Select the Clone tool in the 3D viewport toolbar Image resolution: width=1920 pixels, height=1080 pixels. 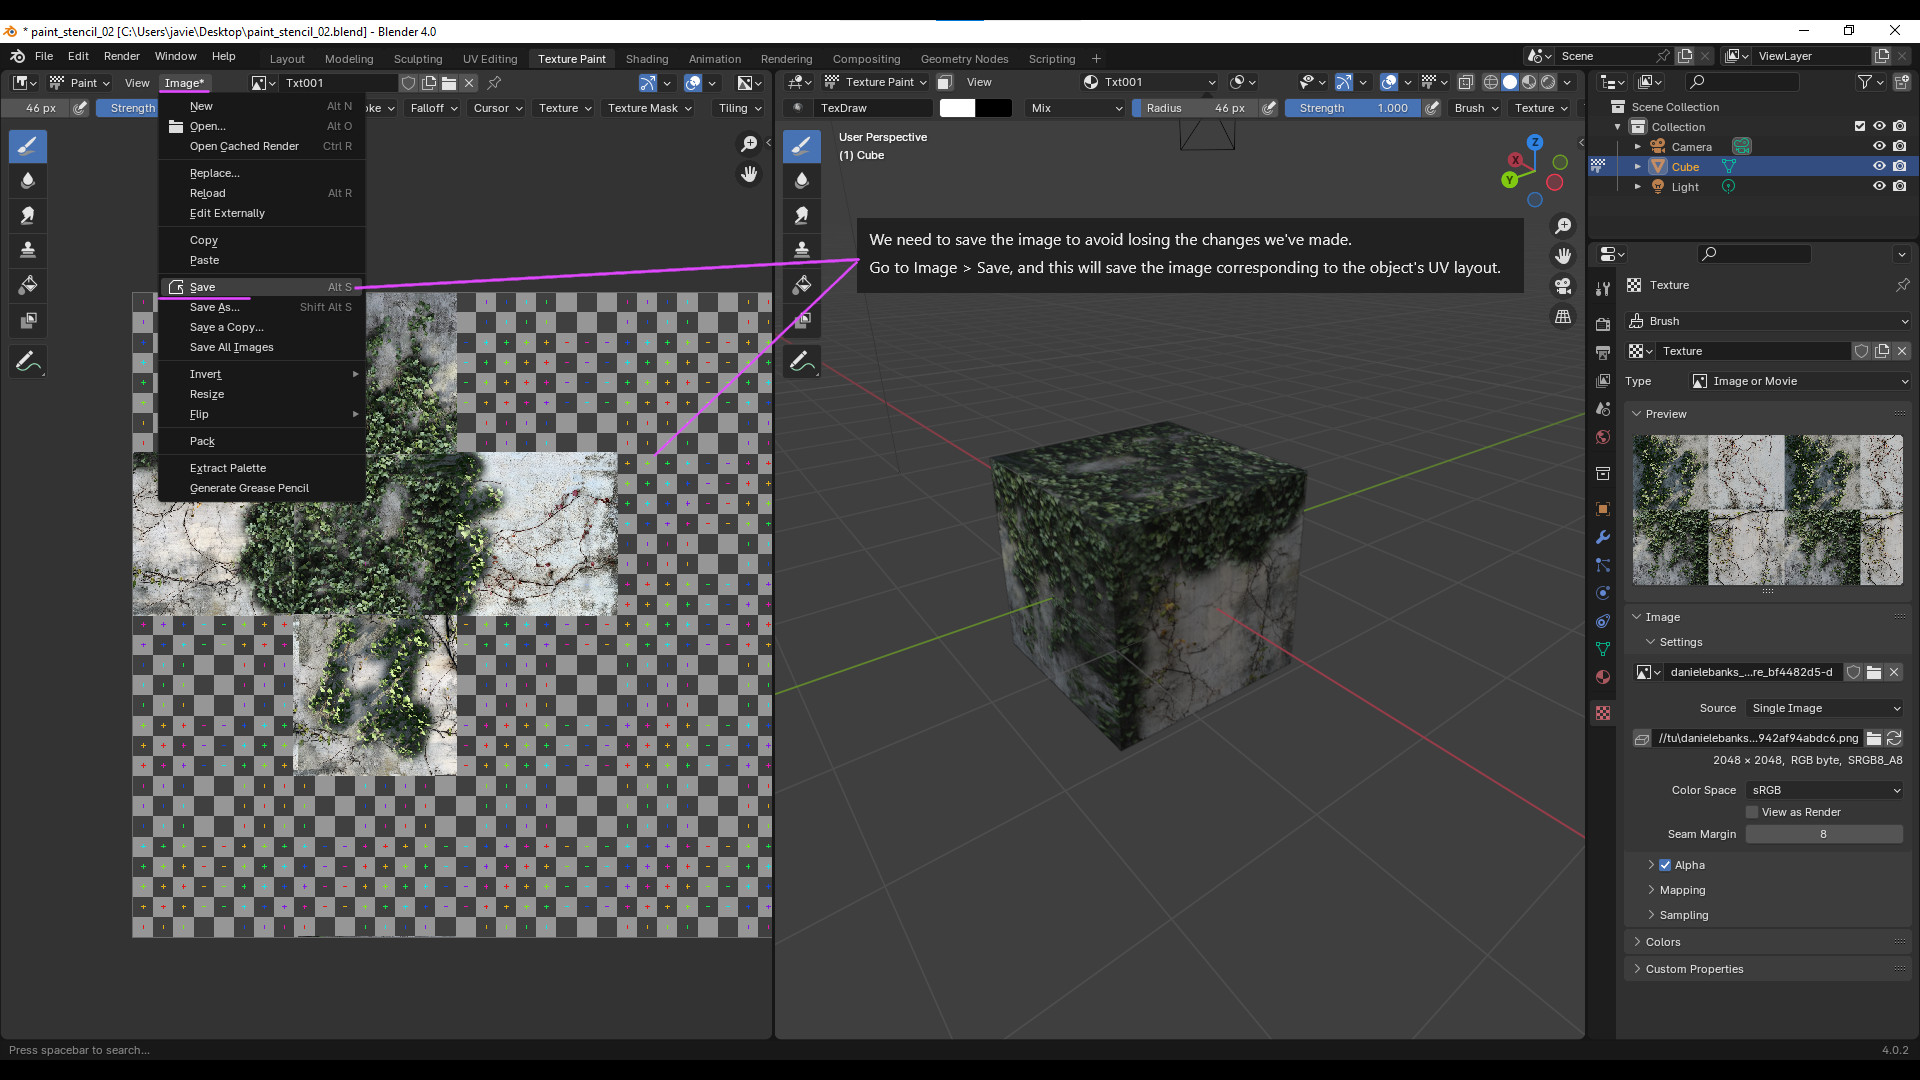(801, 250)
